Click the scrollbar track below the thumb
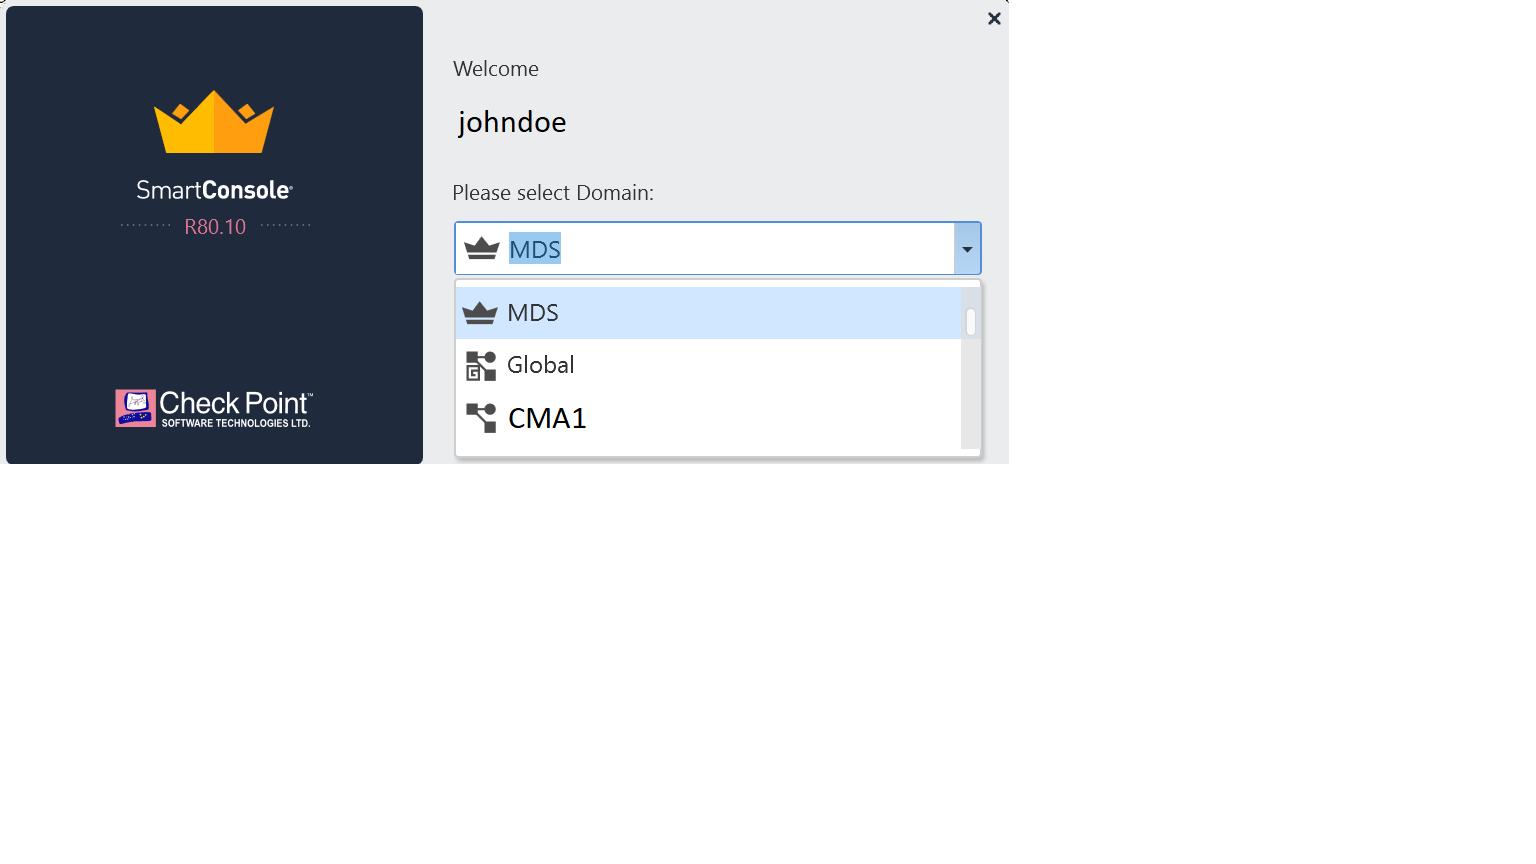The width and height of the screenshot is (1536, 864). coord(970,393)
